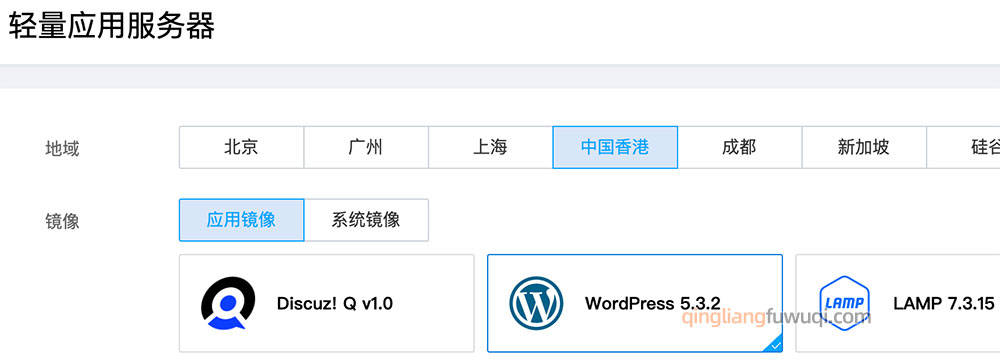Viewport: 1000px width, 360px height.
Task: Switch to the 应用镜像 tab
Action: click(x=241, y=220)
